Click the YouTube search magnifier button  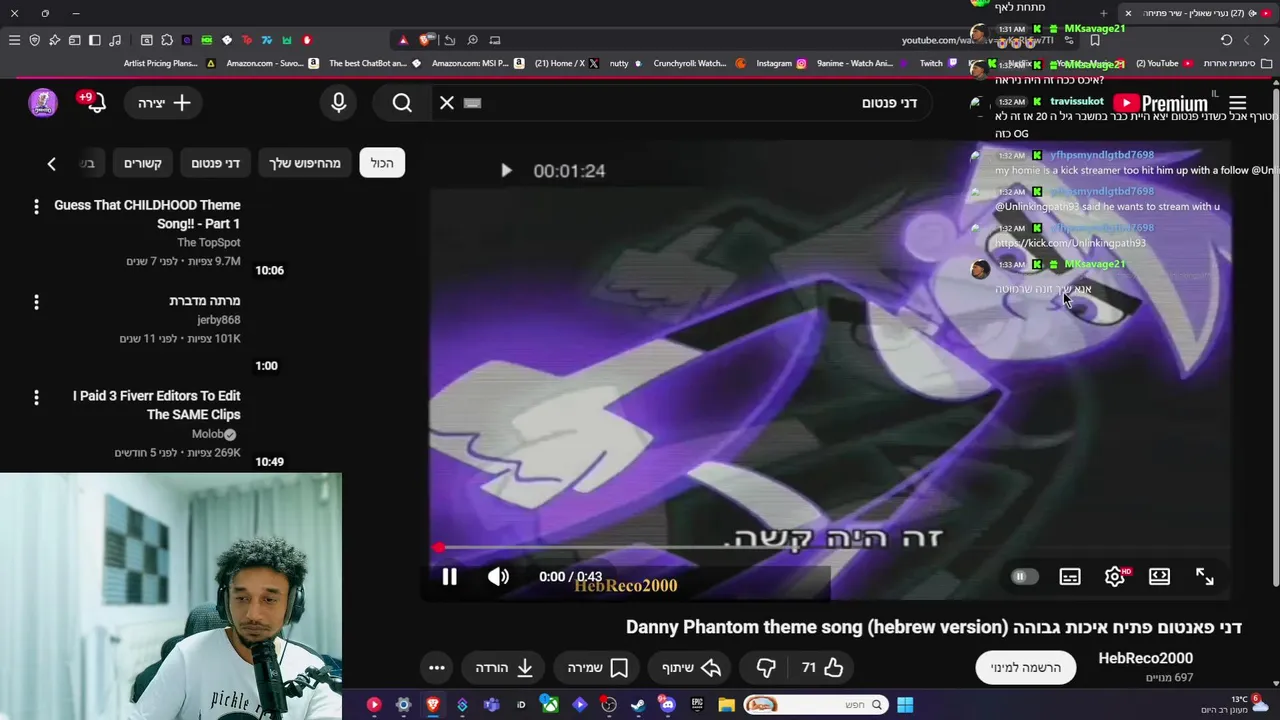click(402, 102)
